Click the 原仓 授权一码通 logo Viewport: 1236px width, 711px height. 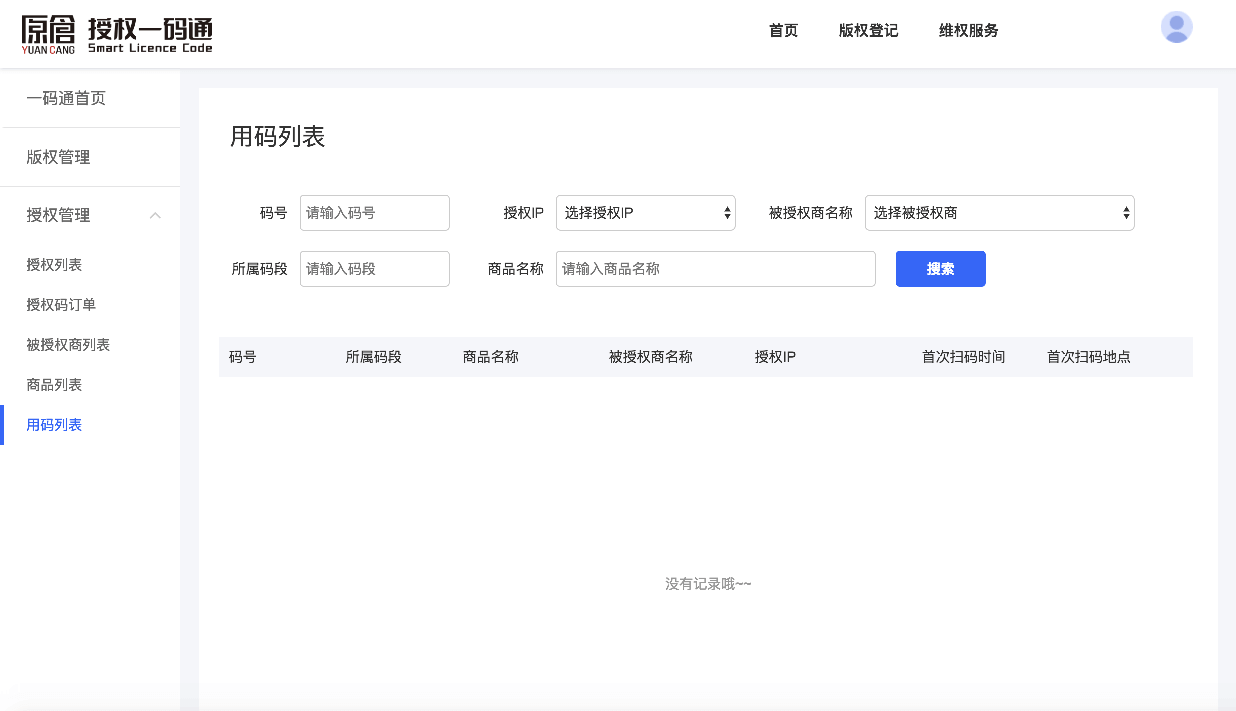click(x=117, y=34)
